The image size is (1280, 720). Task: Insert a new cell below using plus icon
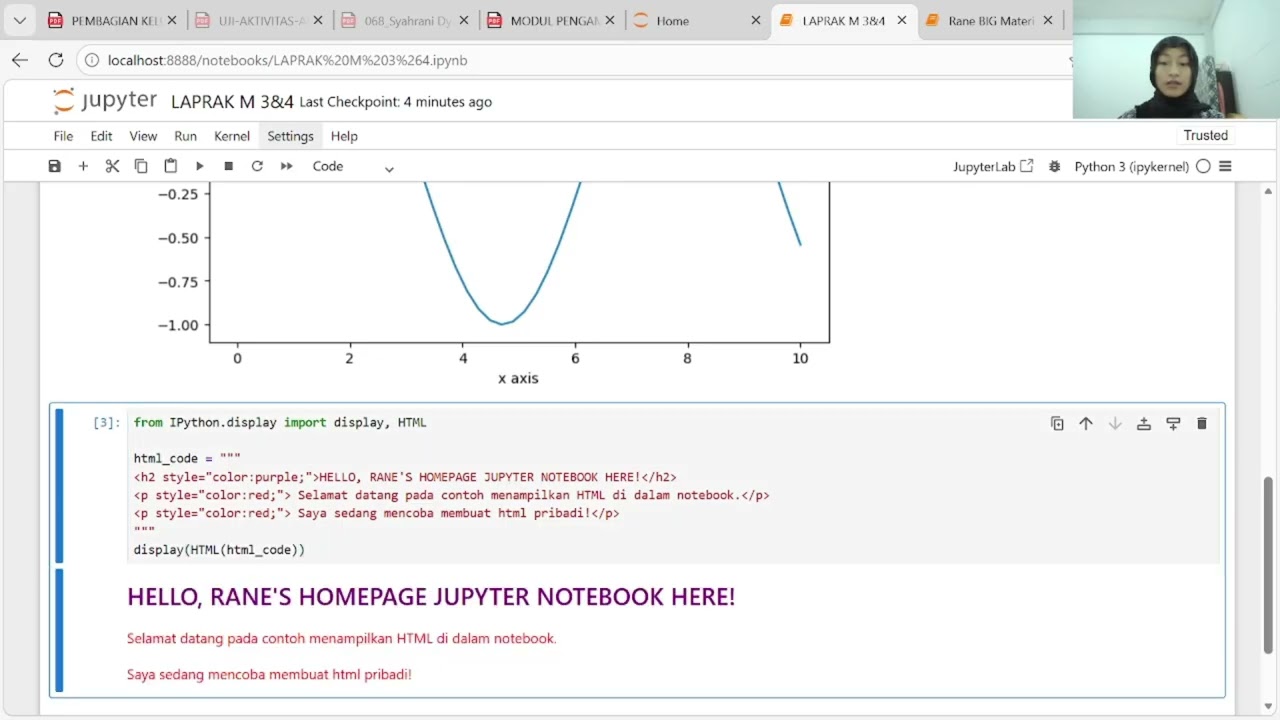[83, 166]
